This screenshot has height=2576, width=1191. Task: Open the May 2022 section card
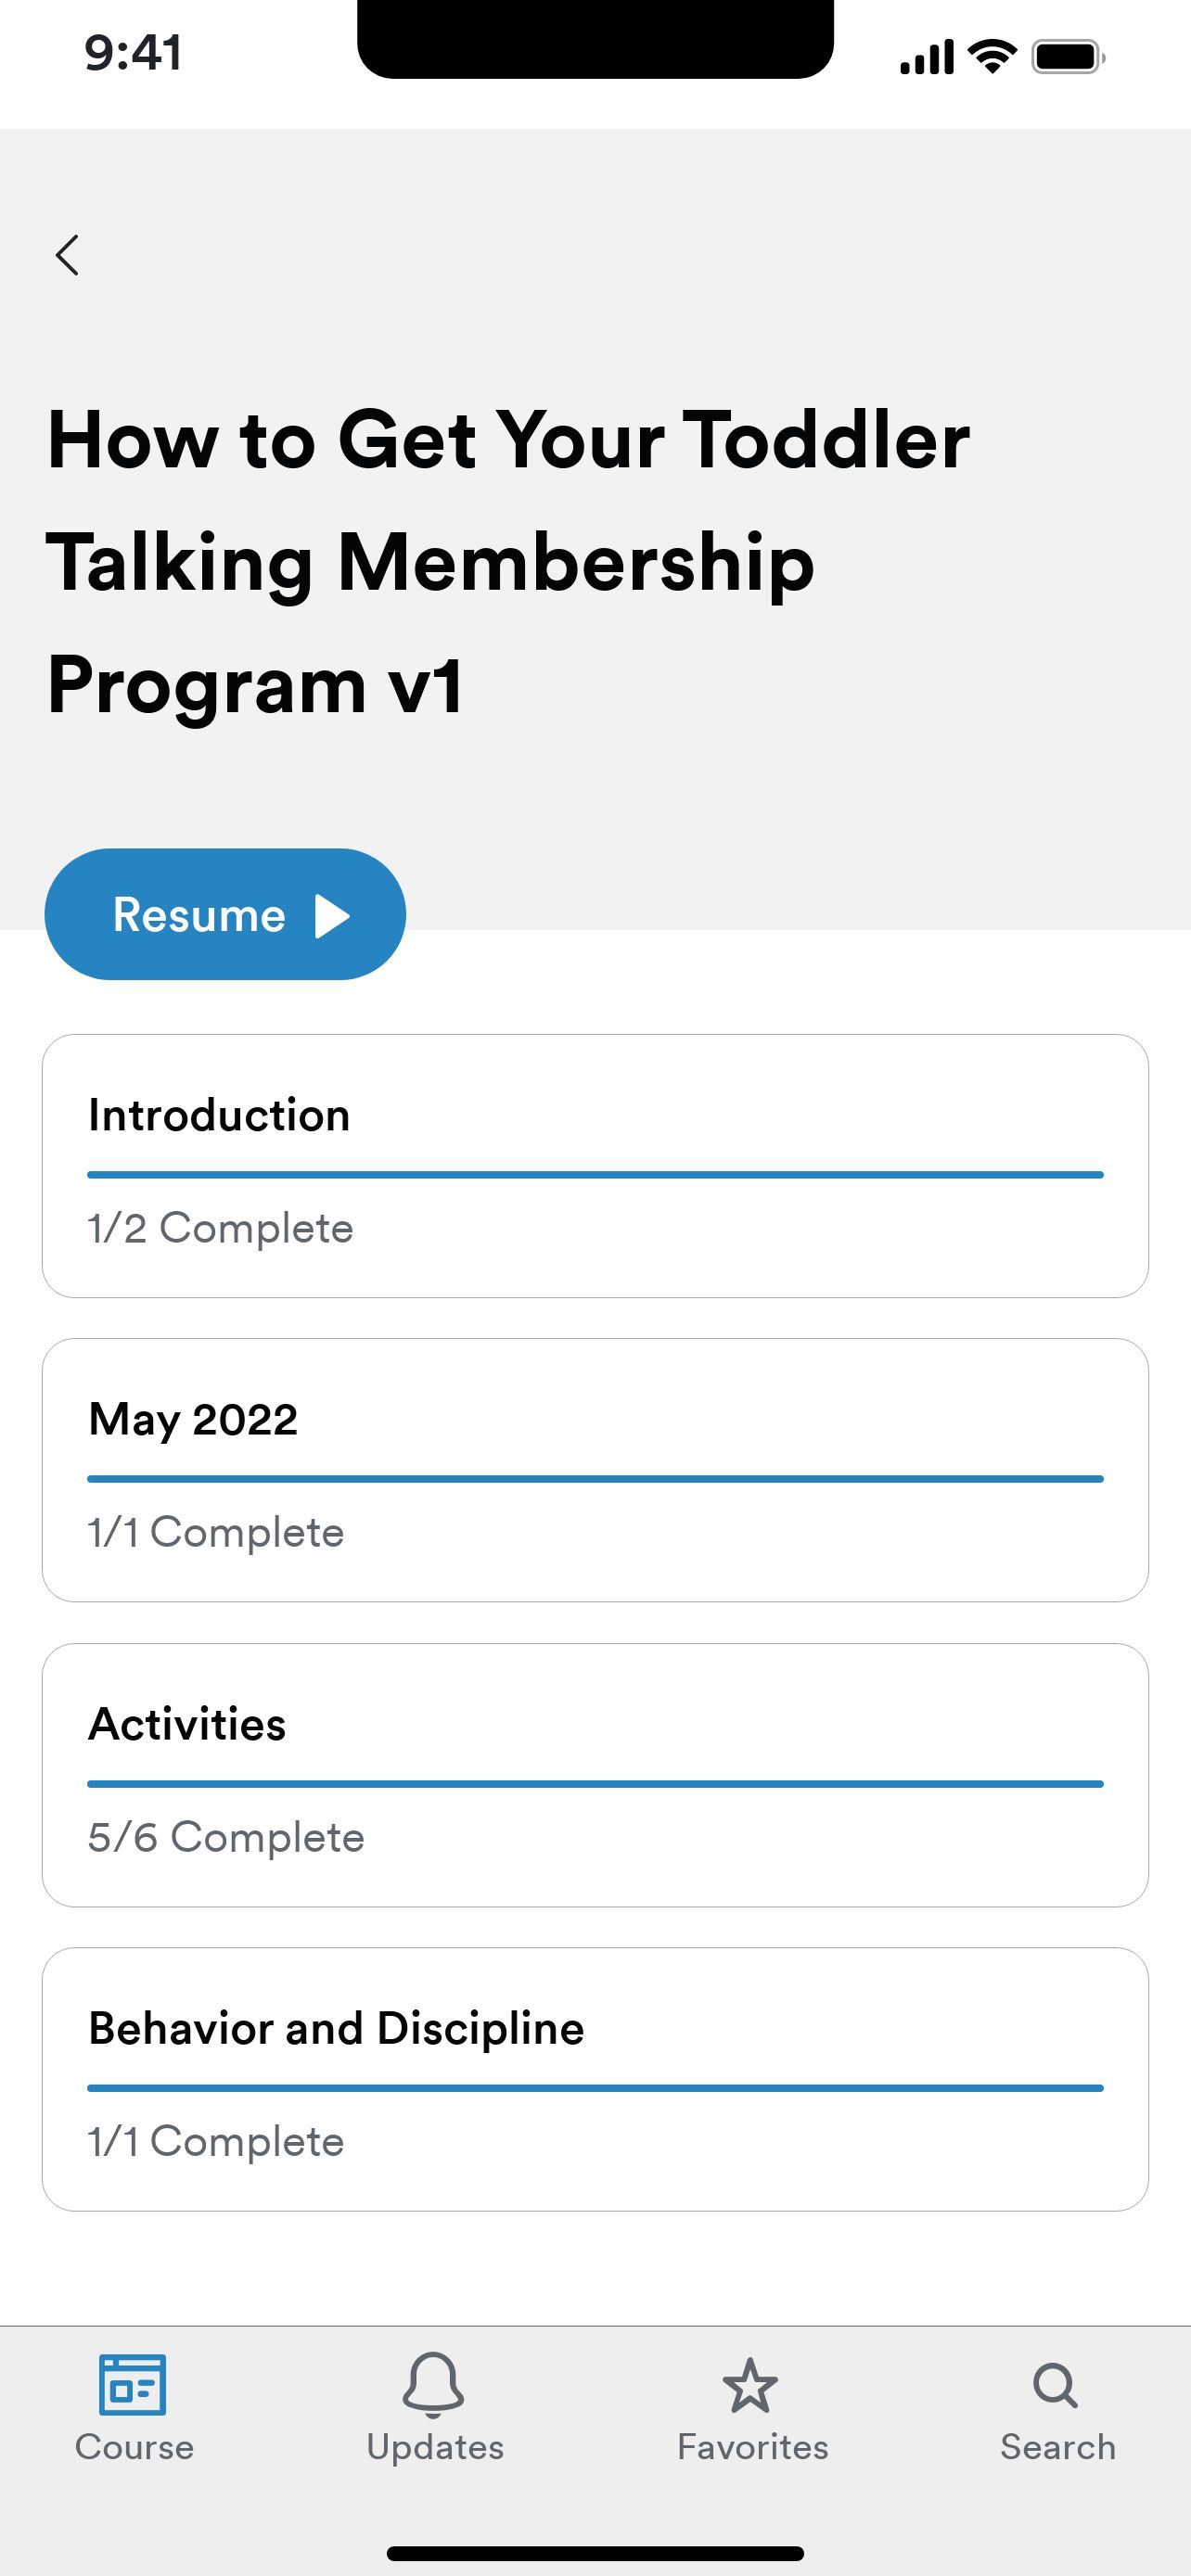pyautogui.click(x=595, y=1470)
